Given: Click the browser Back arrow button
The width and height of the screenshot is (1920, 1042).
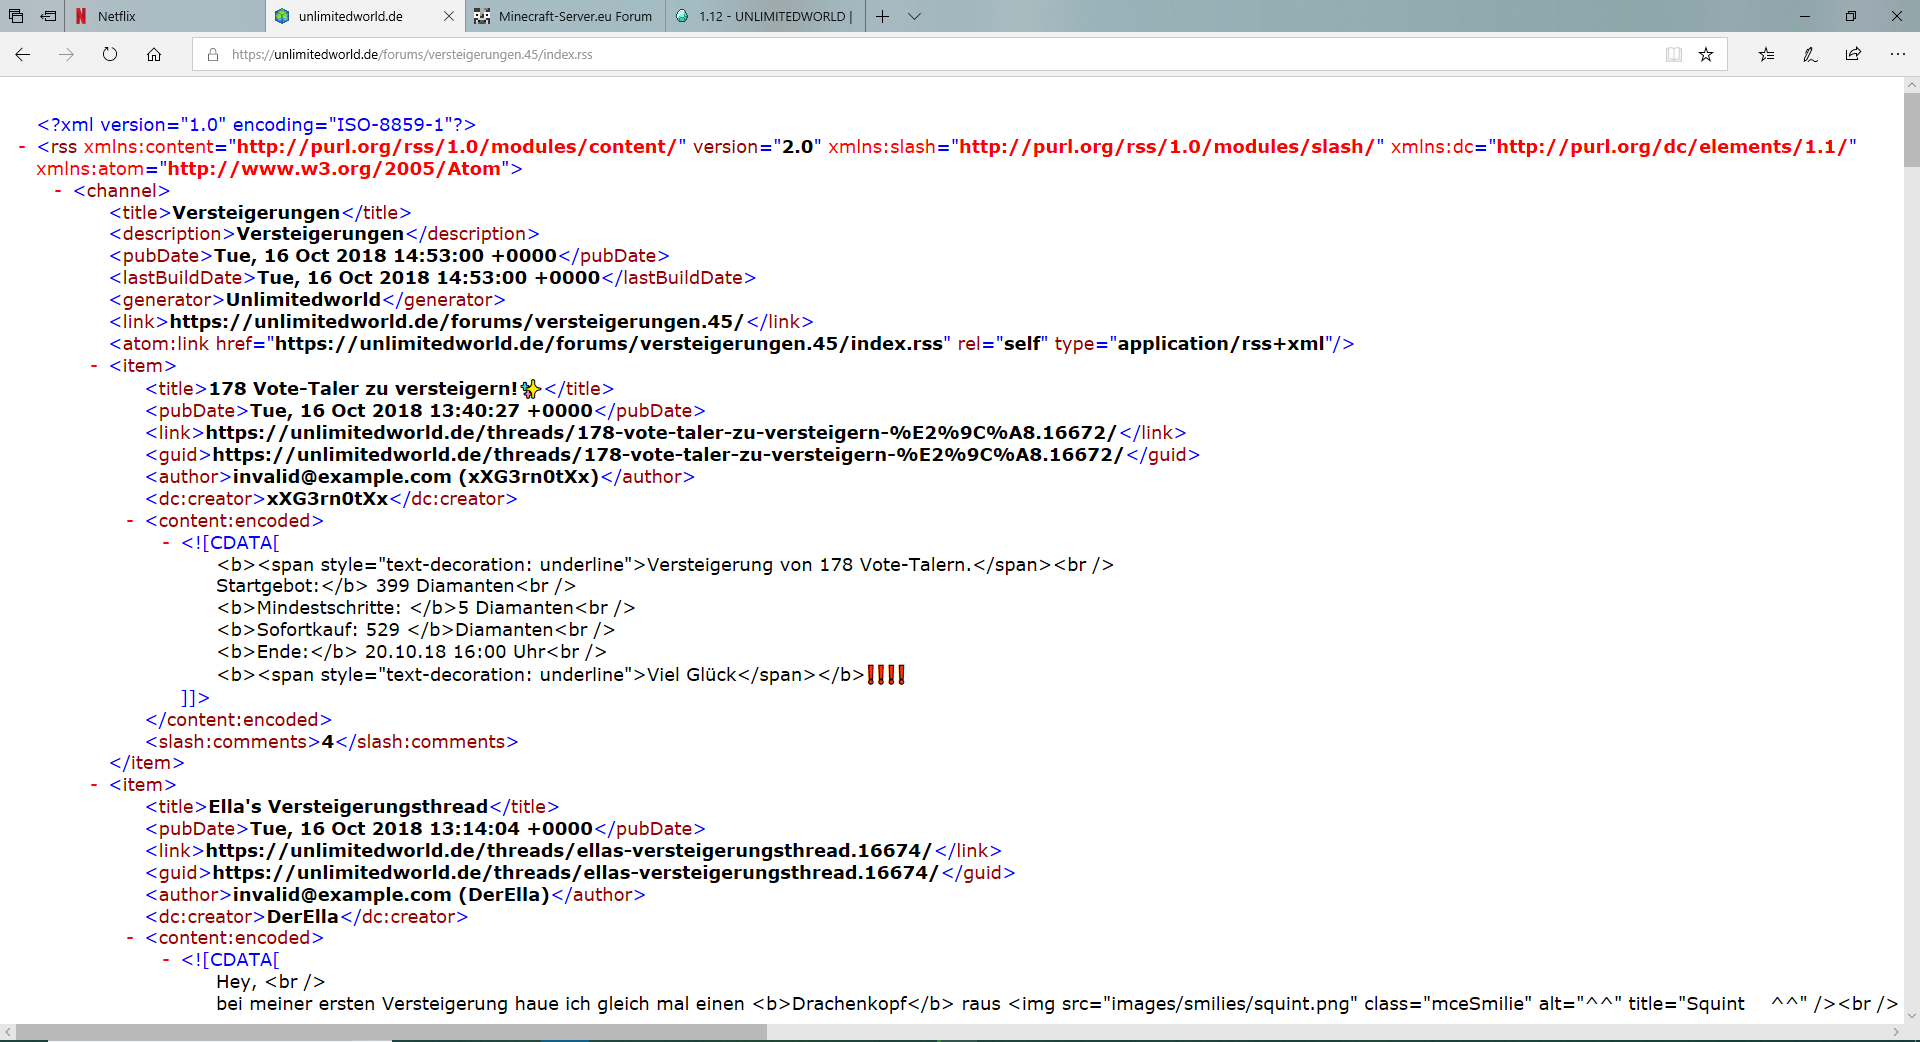Looking at the screenshot, I should [23, 55].
